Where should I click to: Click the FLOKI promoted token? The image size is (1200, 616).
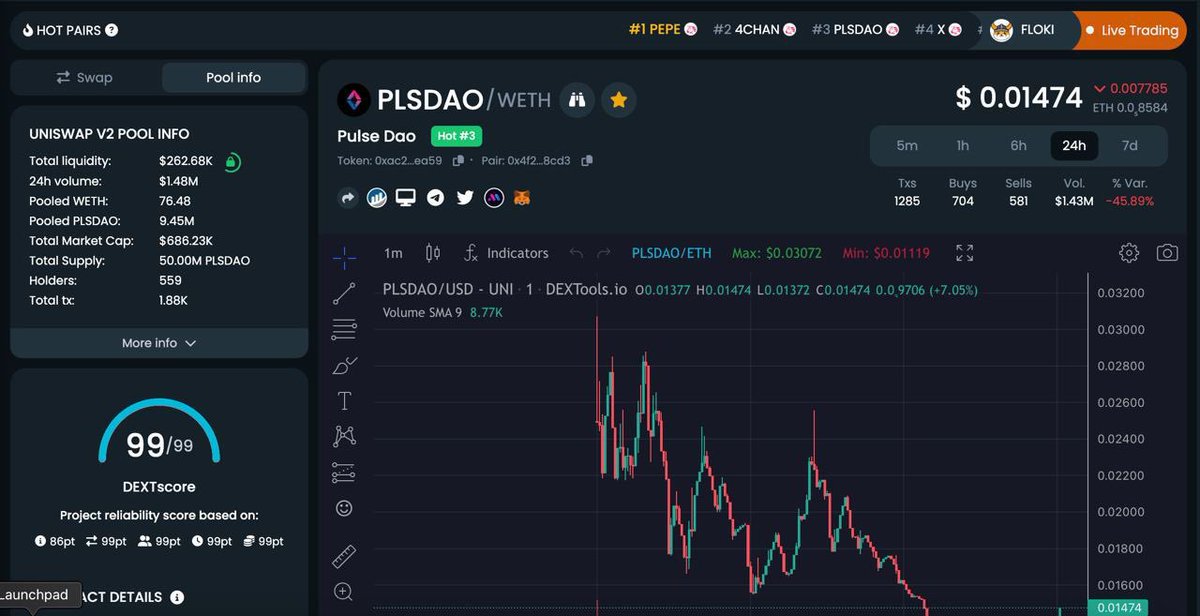(x=1022, y=30)
